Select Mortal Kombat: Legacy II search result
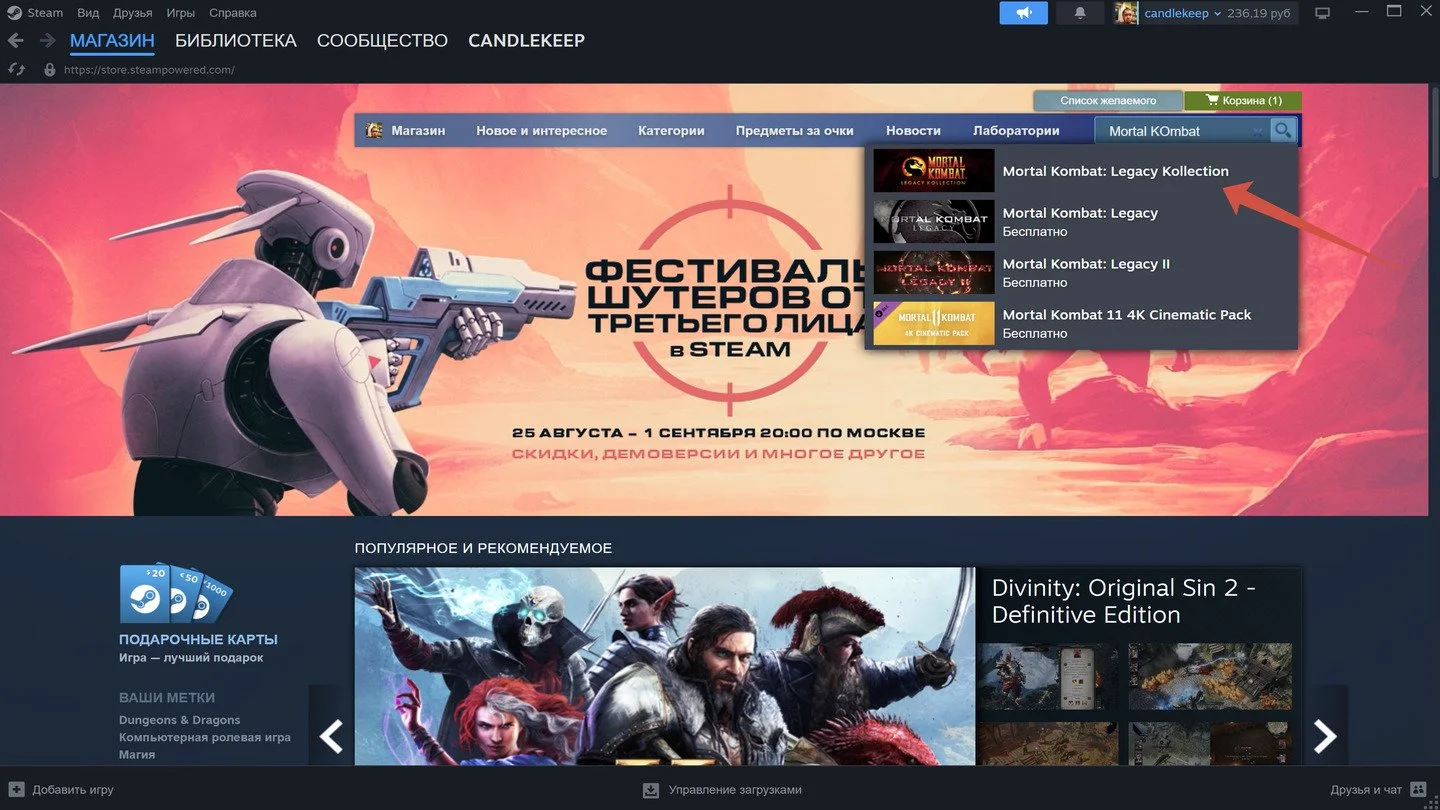Viewport: 1440px width, 810px height. coord(1081,272)
